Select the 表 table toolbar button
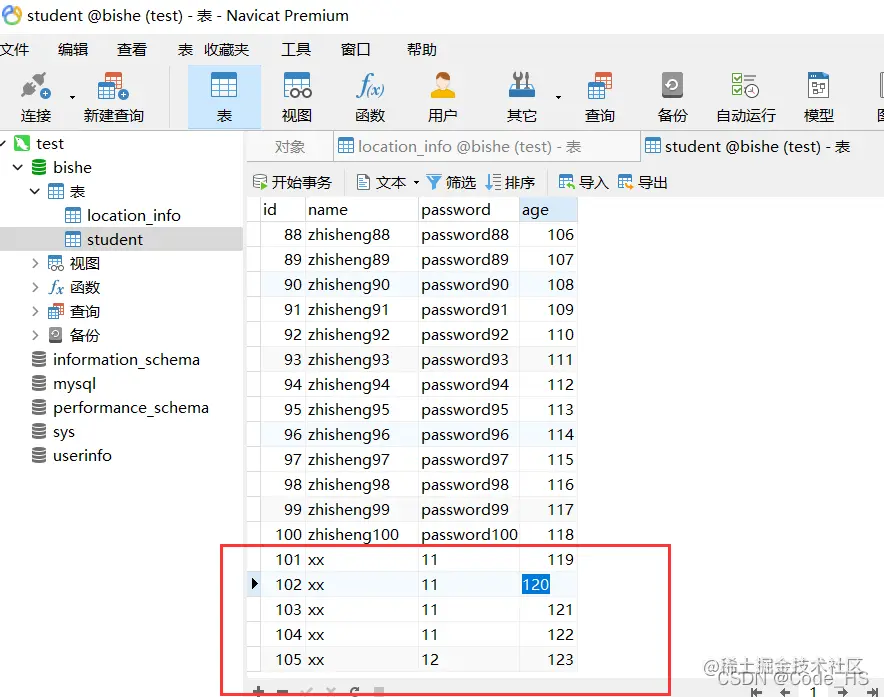 point(224,97)
